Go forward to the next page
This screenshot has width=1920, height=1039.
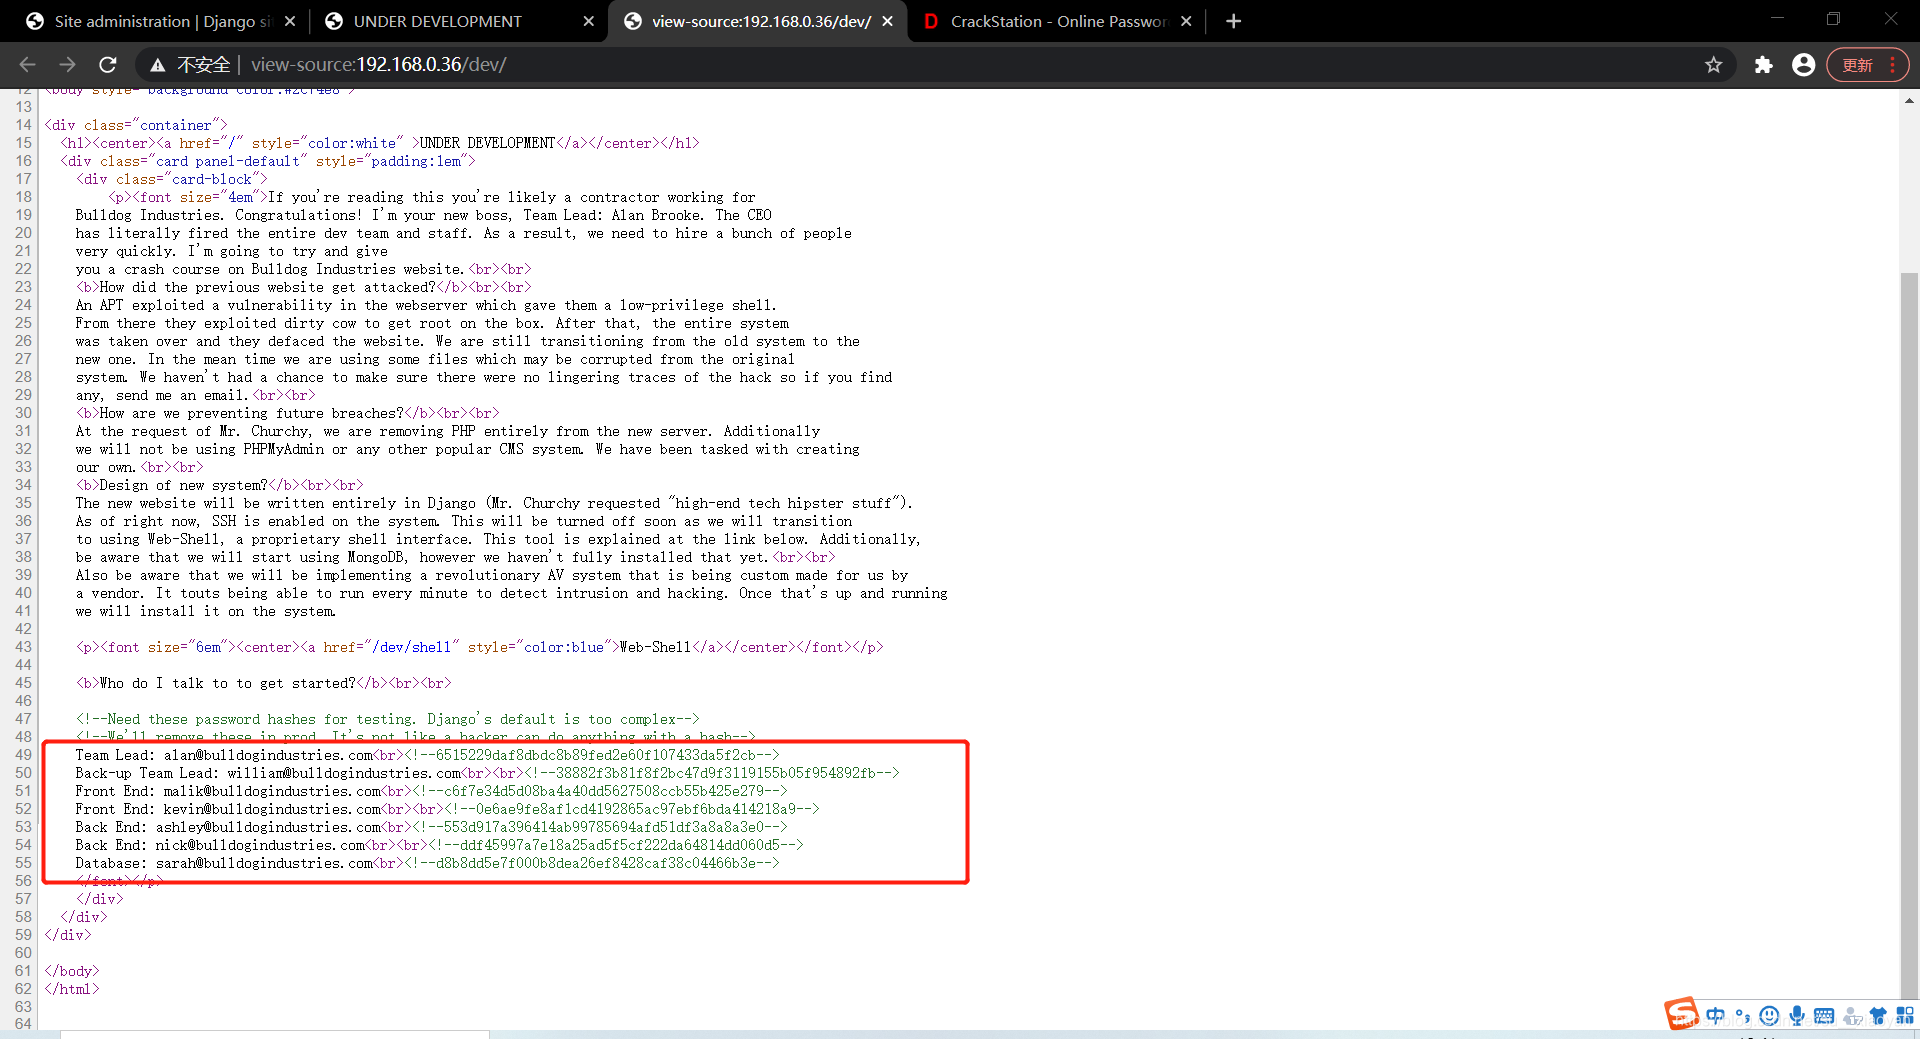(x=67, y=65)
